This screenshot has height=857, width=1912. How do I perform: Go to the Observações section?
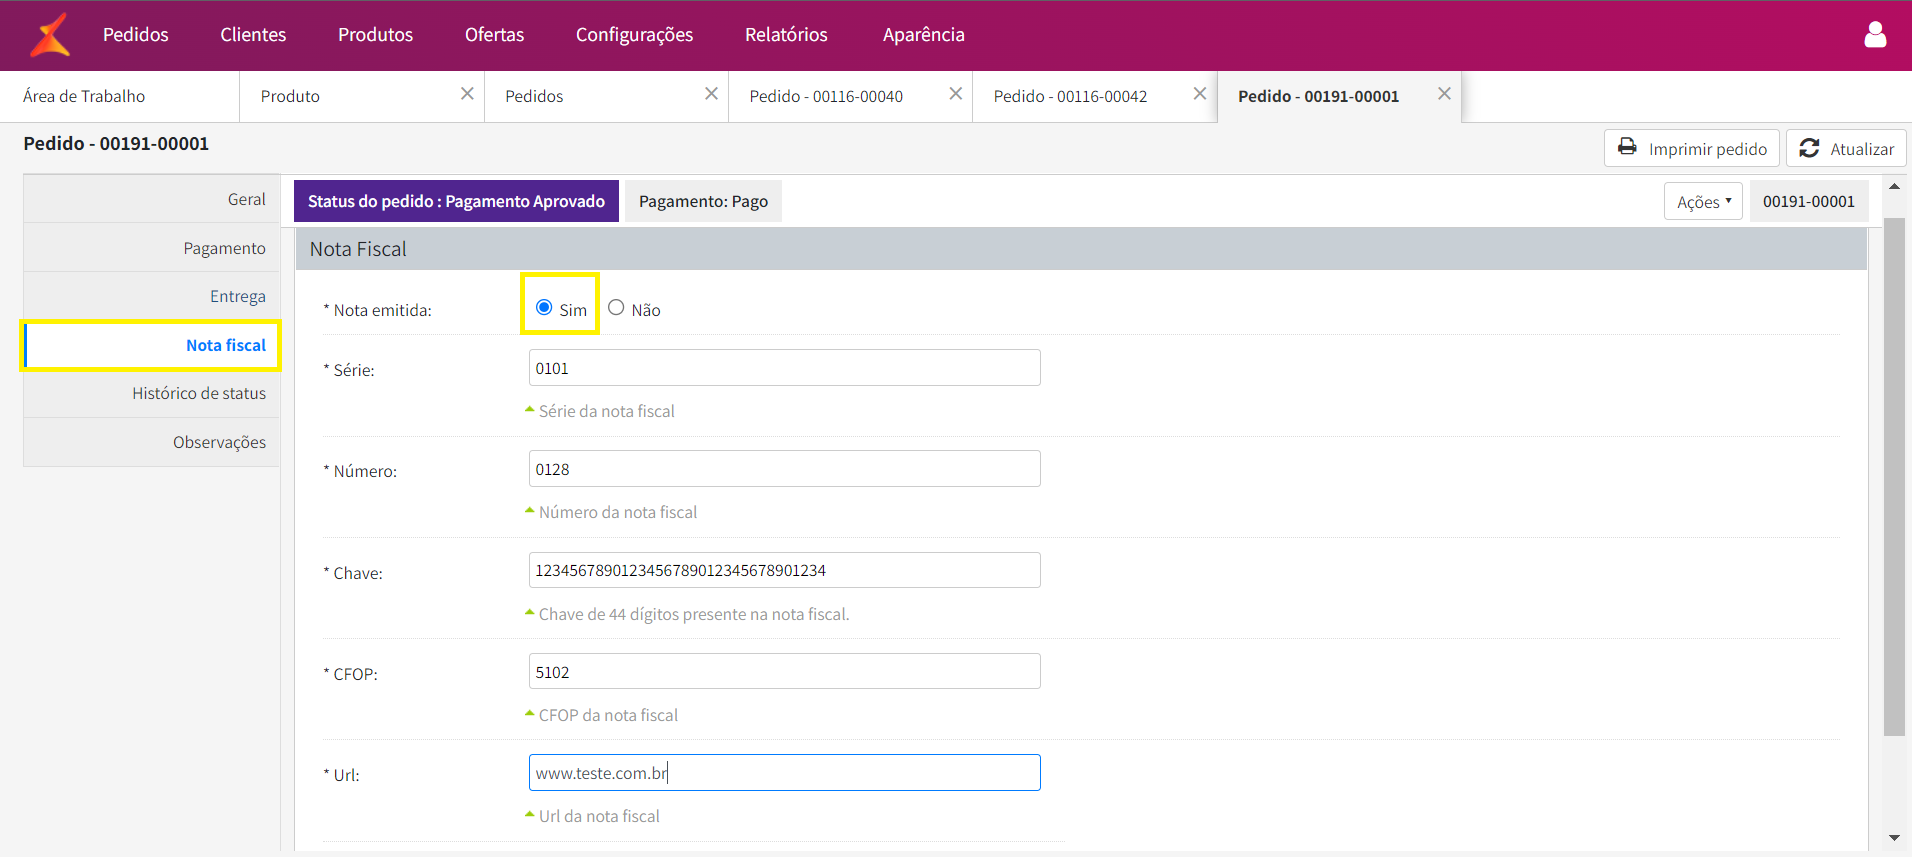point(152,442)
